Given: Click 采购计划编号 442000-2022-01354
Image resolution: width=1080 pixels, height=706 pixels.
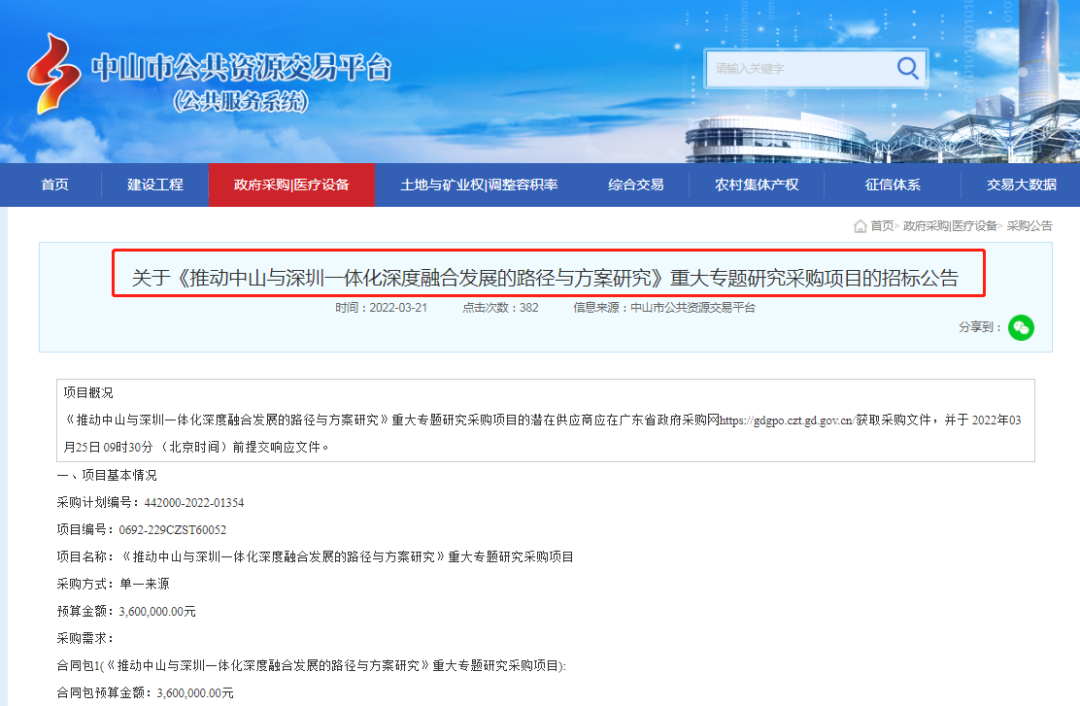Looking at the screenshot, I should pos(150,503).
